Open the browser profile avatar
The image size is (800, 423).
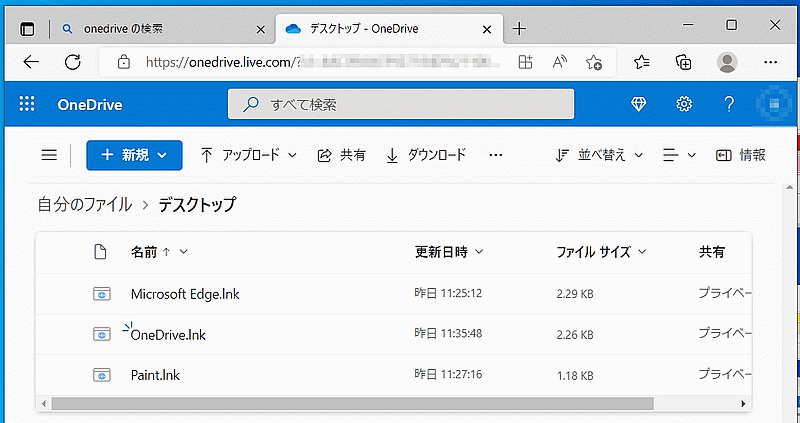click(x=727, y=62)
